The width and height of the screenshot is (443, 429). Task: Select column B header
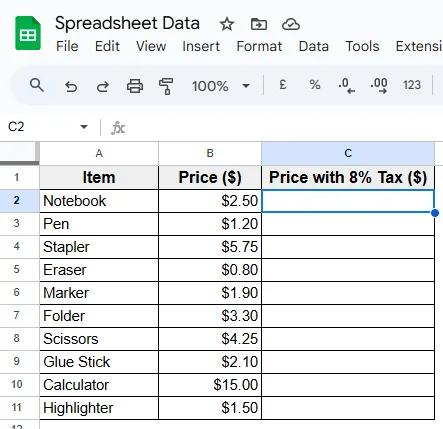pyautogui.click(x=210, y=153)
